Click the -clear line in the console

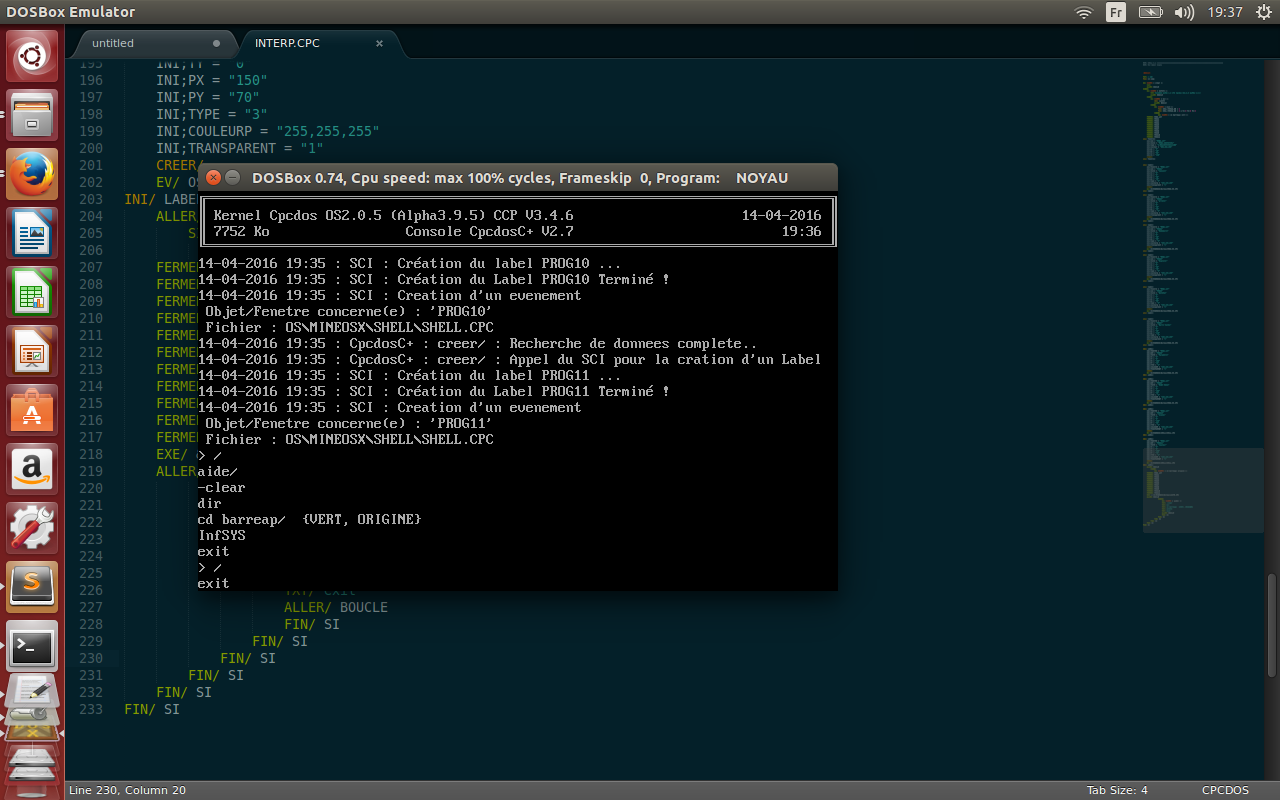point(221,487)
